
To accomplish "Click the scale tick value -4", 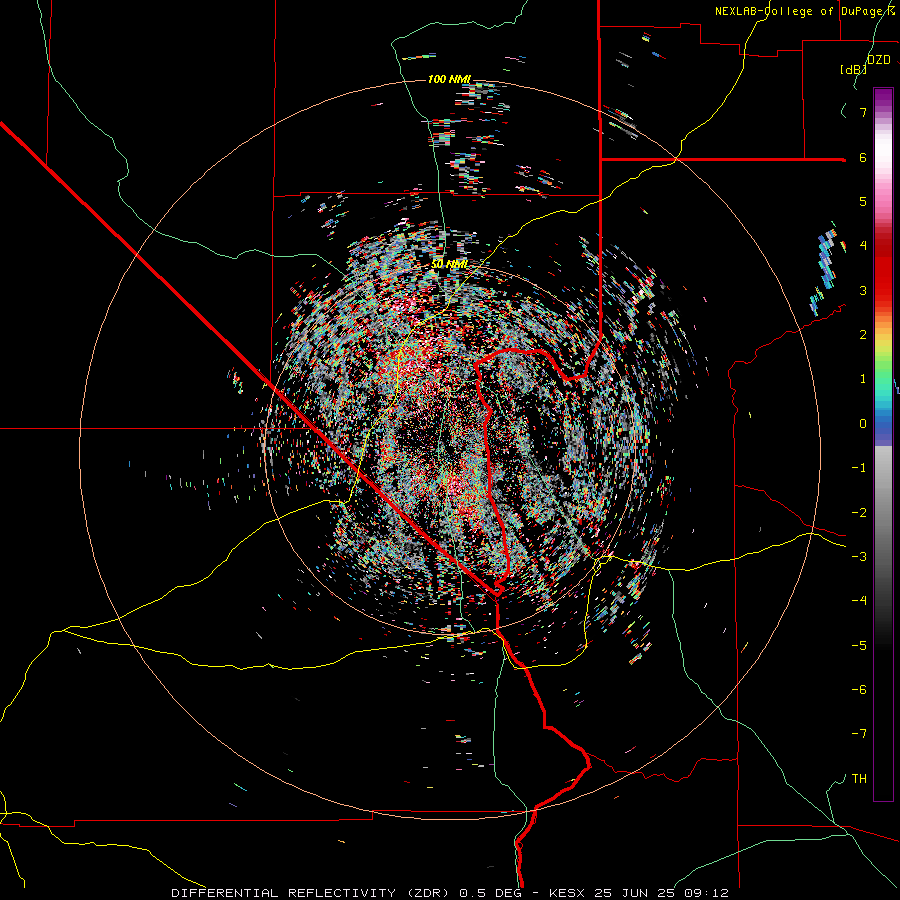I will [x=859, y=600].
